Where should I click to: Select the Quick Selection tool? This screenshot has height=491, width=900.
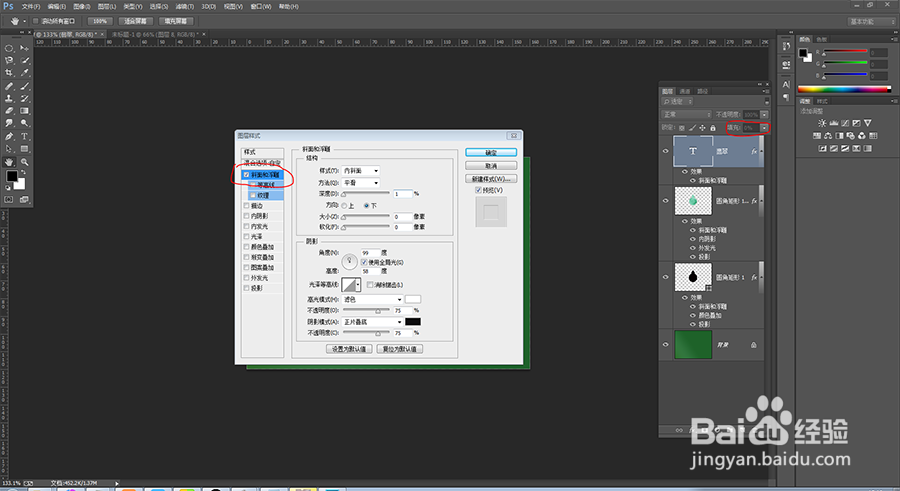25,60
